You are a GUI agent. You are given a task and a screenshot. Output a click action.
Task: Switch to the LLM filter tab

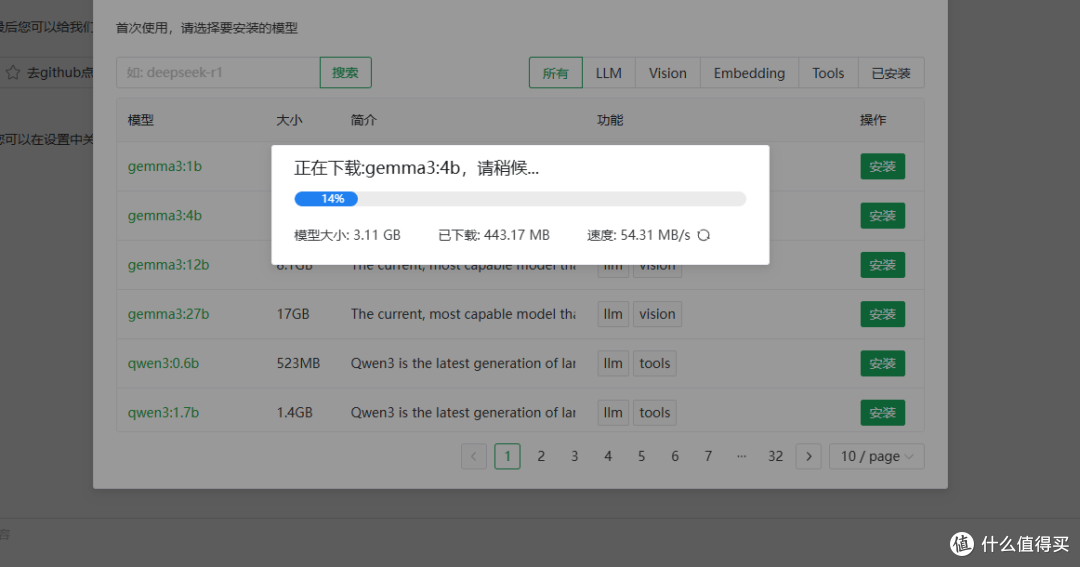[608, 73]
